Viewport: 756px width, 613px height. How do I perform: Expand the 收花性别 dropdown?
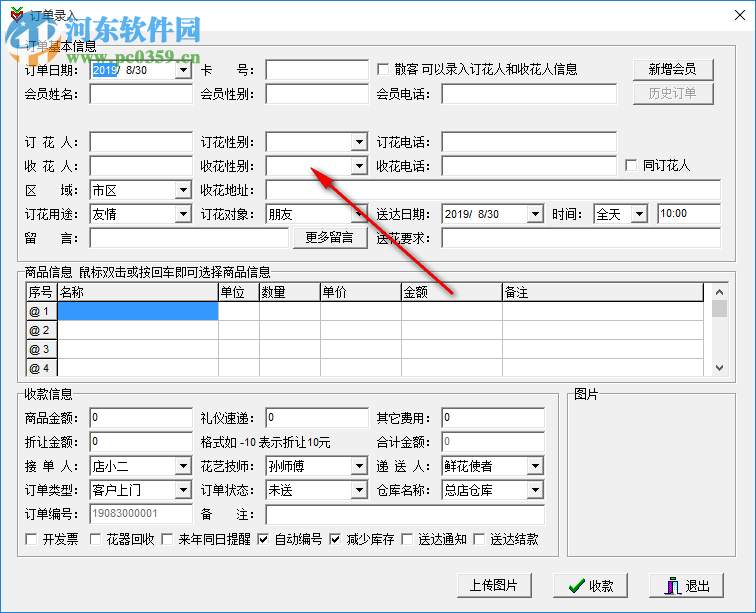point(359,166)
